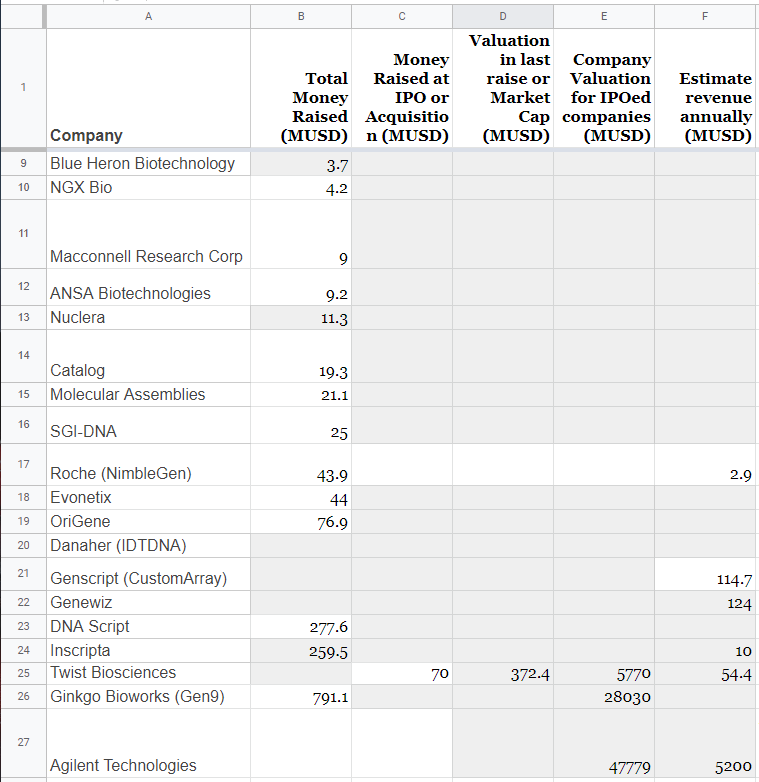Click the 'Company' header cell

tap(149, 88)
